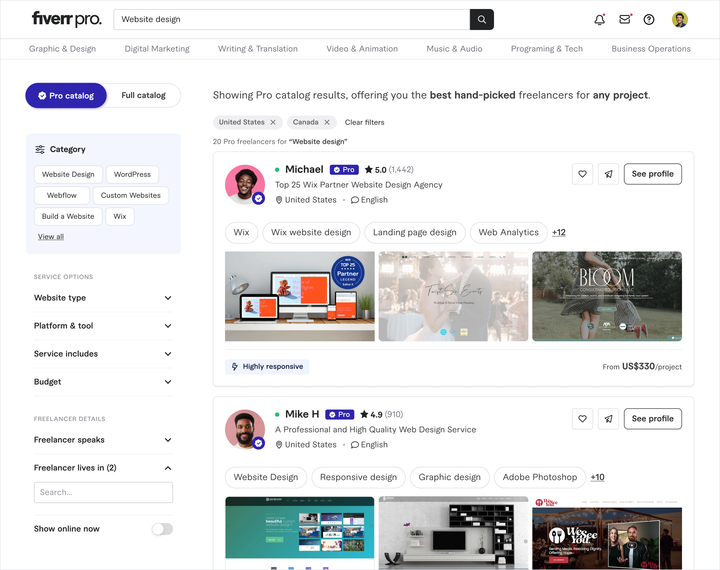
Task: Open the BLOOM portfolio thumbnail
Action: tap(607, 296)
